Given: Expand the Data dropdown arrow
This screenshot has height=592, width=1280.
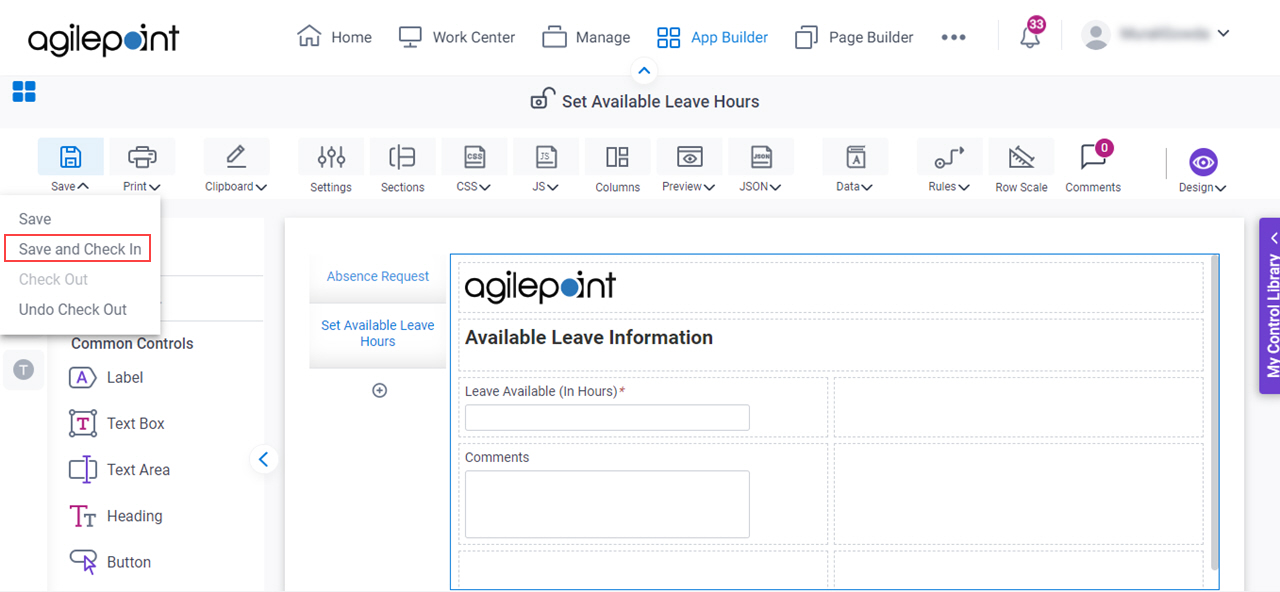Looking at the screenshot, I should pos(867,186).
